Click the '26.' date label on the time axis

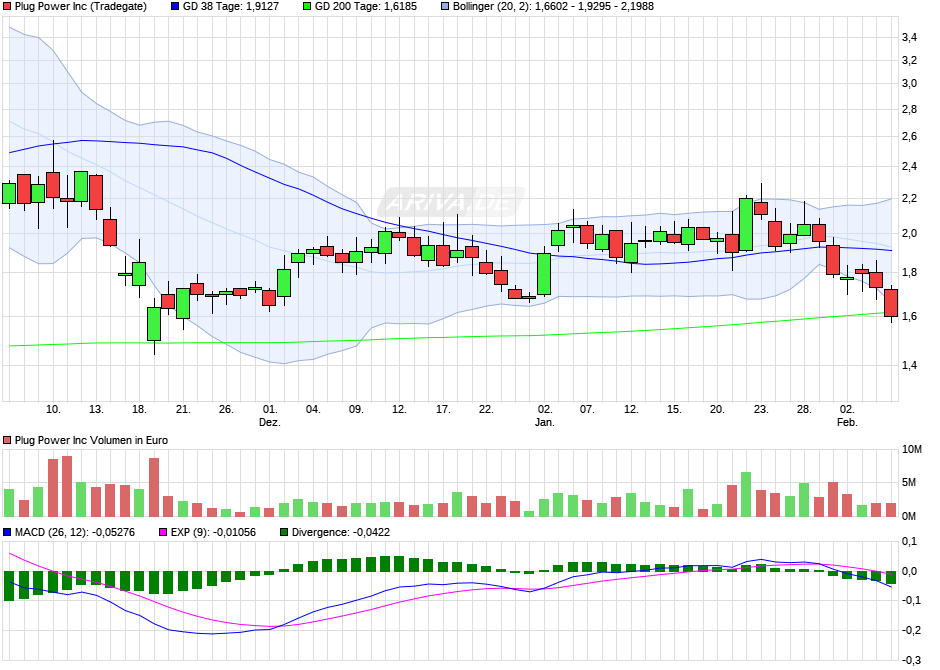tap(226, 409)
